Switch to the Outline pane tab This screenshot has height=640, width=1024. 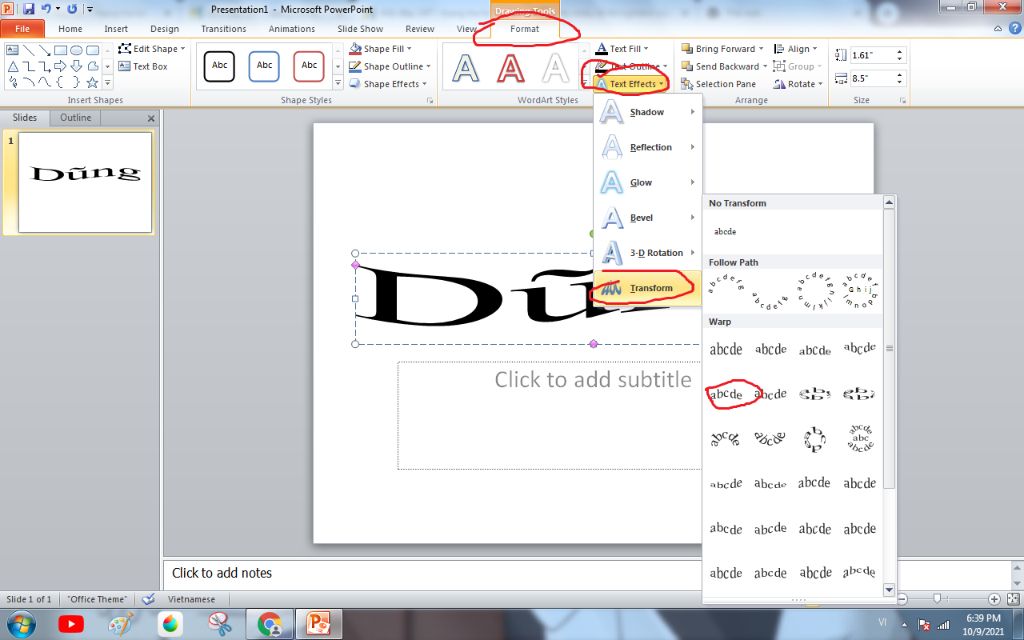click(x=76, y=118)
